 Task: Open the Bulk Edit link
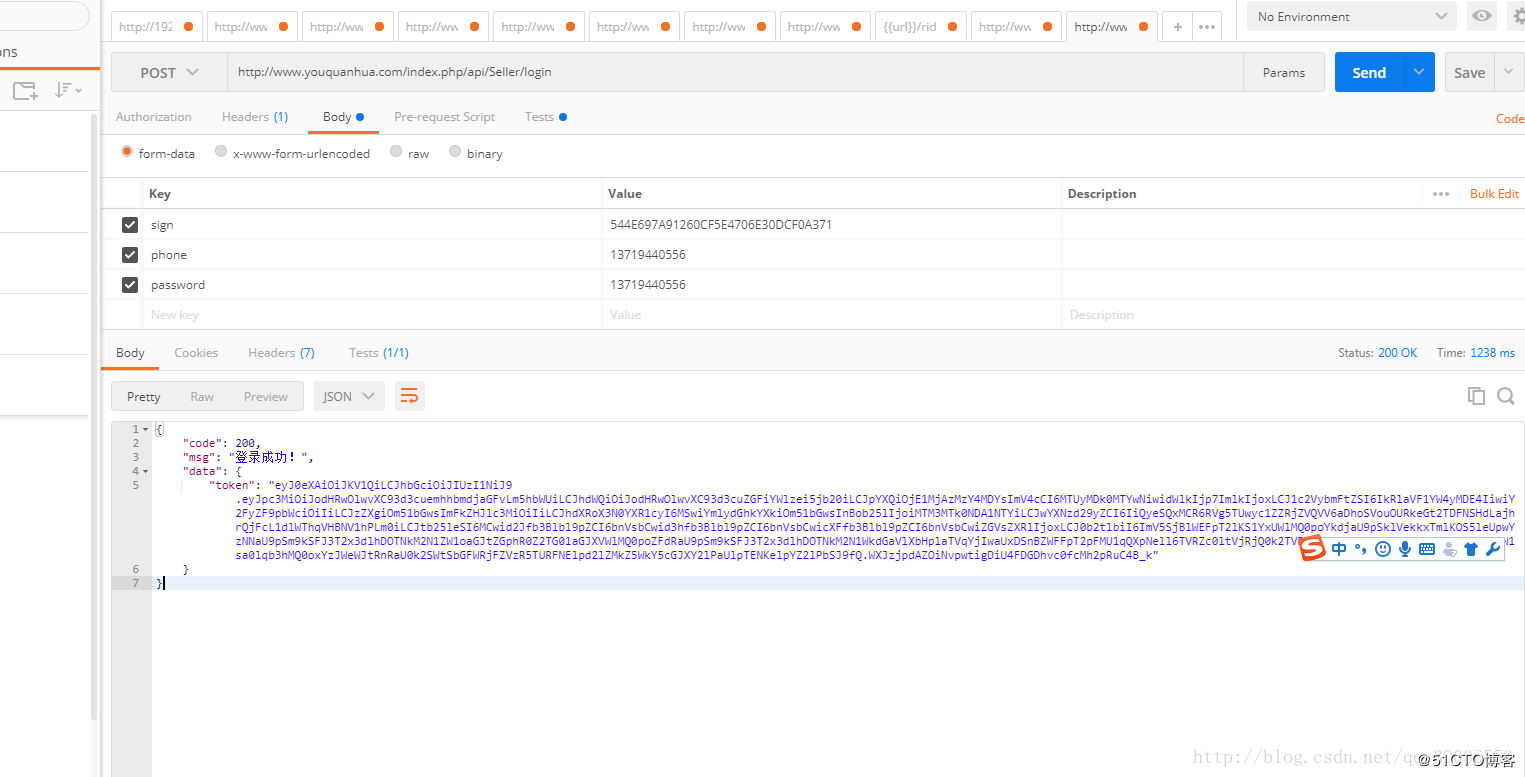(1494, 194)
